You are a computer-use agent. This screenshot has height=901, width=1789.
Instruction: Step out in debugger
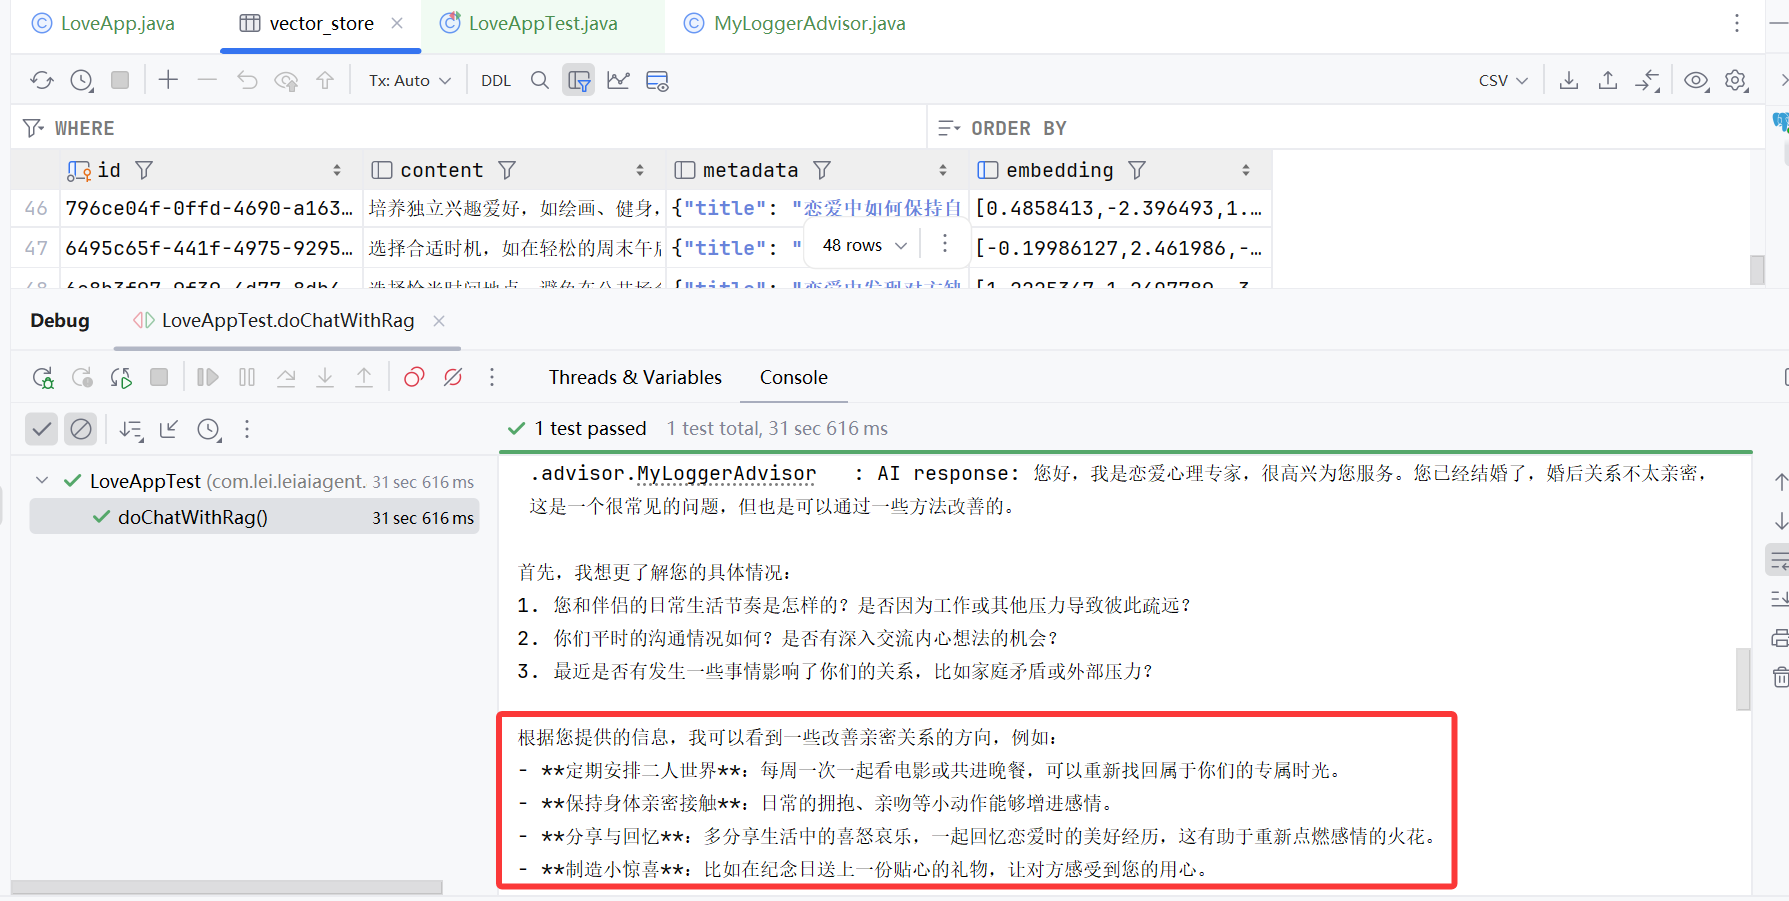(364, 377)
